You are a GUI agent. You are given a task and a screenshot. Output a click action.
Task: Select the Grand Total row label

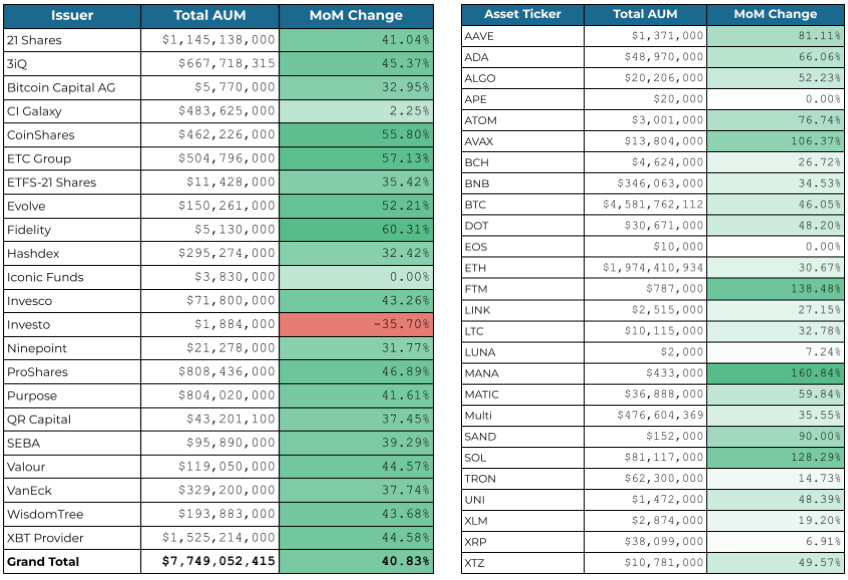(x=72, y=562)
